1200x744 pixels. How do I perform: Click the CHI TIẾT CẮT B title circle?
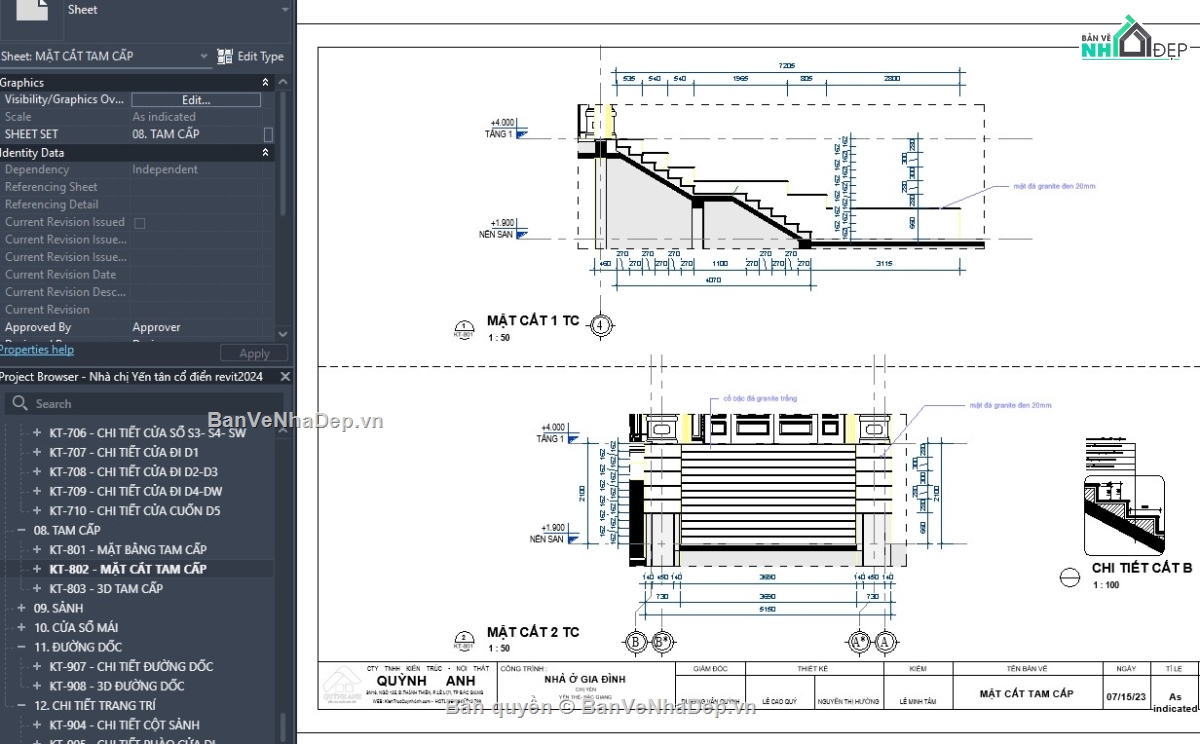[1071, 577]
